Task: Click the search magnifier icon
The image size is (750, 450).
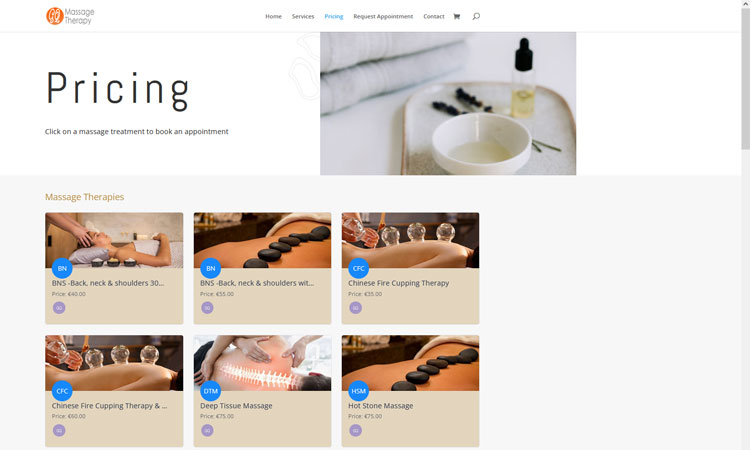Action: pos(476,16)
